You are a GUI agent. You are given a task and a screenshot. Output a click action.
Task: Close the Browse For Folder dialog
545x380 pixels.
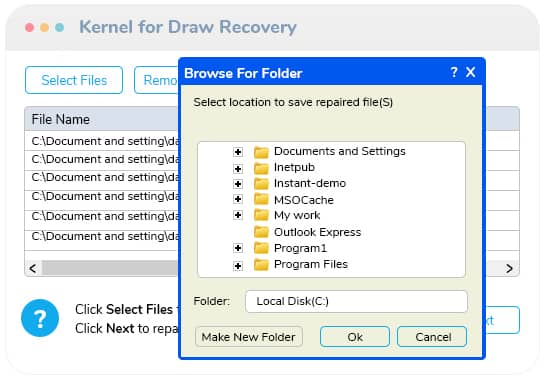pos(471,72)
